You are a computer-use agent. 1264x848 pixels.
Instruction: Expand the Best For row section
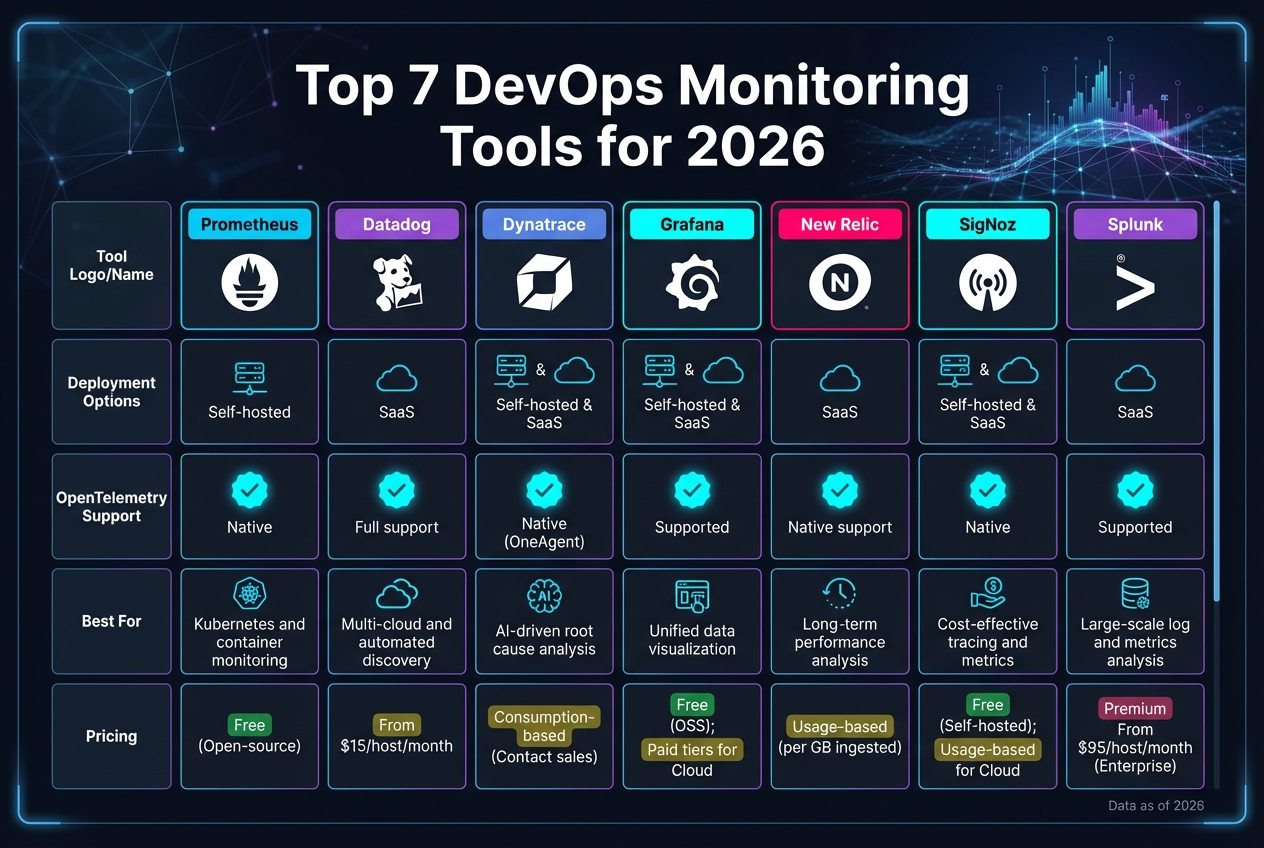click(x=111, y=621)
